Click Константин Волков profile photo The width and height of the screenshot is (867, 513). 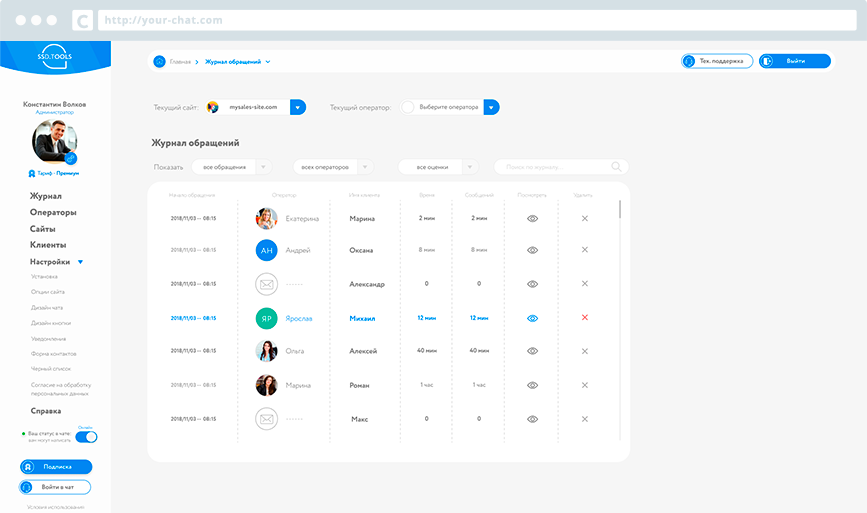pyautogui.click(x=54, y=142)
